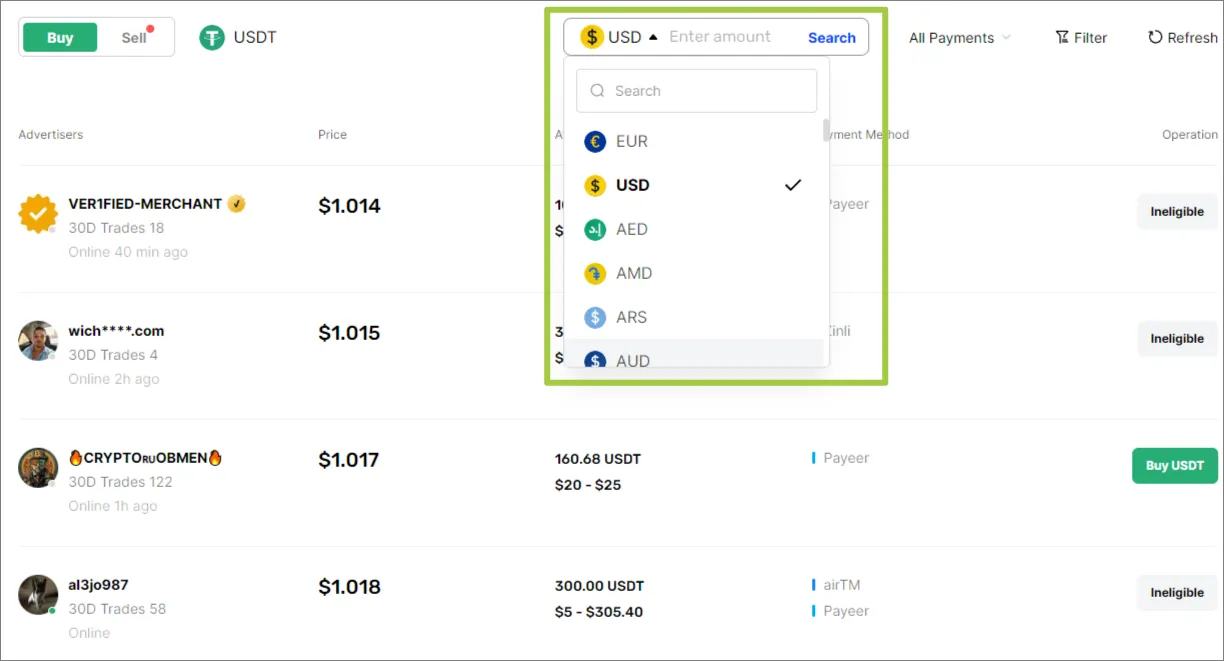The width and height of the screenshot is (1224, 661).
Task: Click the Refresh listings icon
Action: [1156, 37]
